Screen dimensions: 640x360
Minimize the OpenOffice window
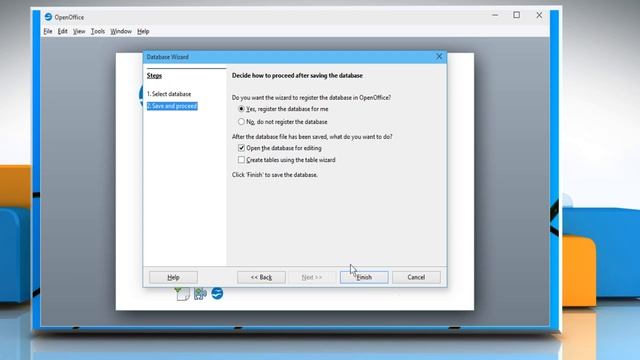tap(495, 15)
